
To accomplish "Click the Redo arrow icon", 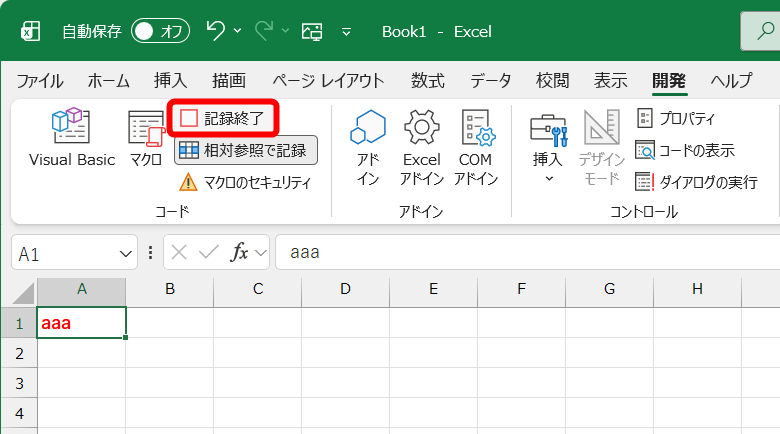I will [264, 31].
